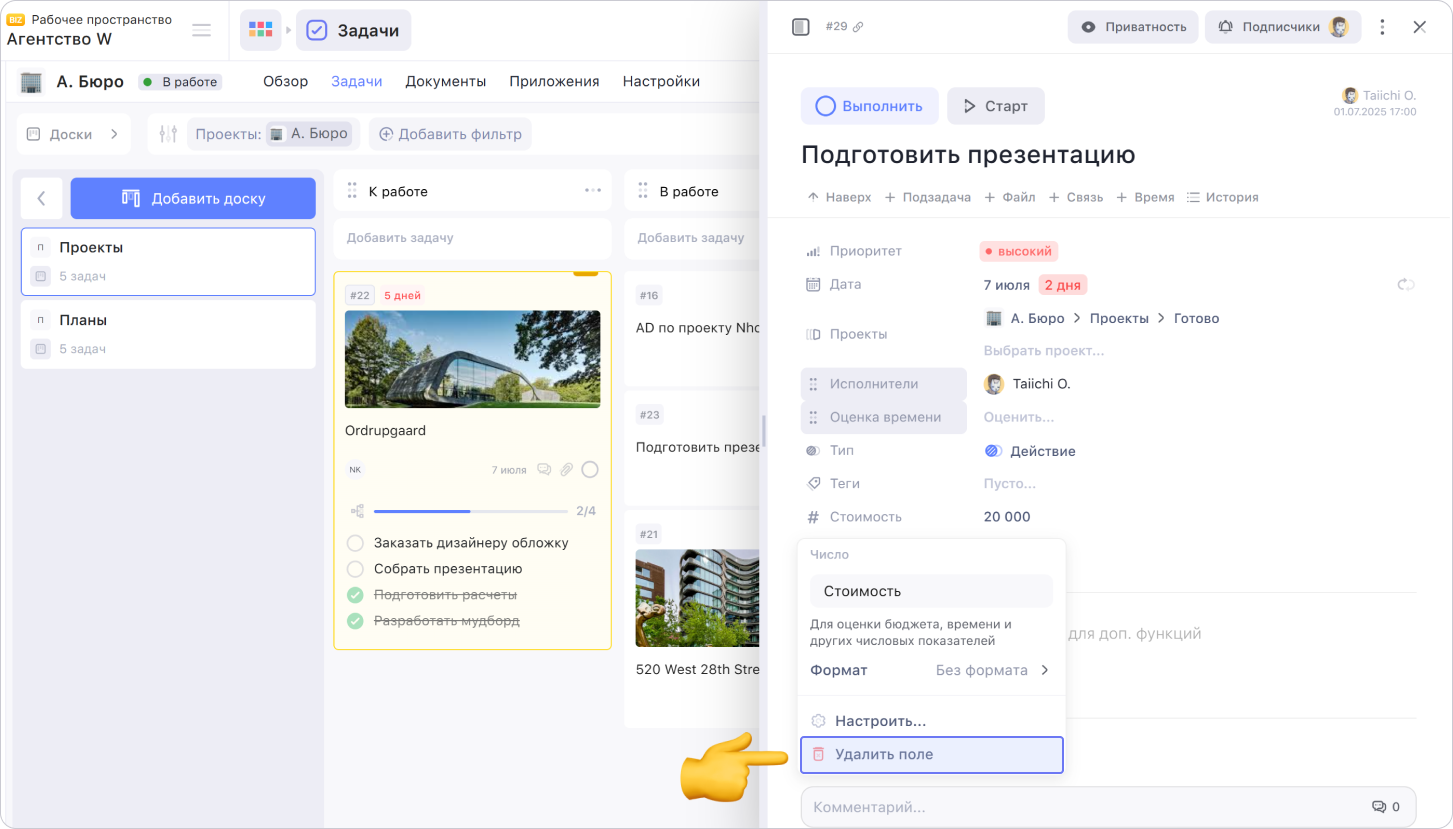The height and width of the screenshot is (829, 1453).
Task: Click Добавить задачу field in В работе column
Action: pos(691,238)
